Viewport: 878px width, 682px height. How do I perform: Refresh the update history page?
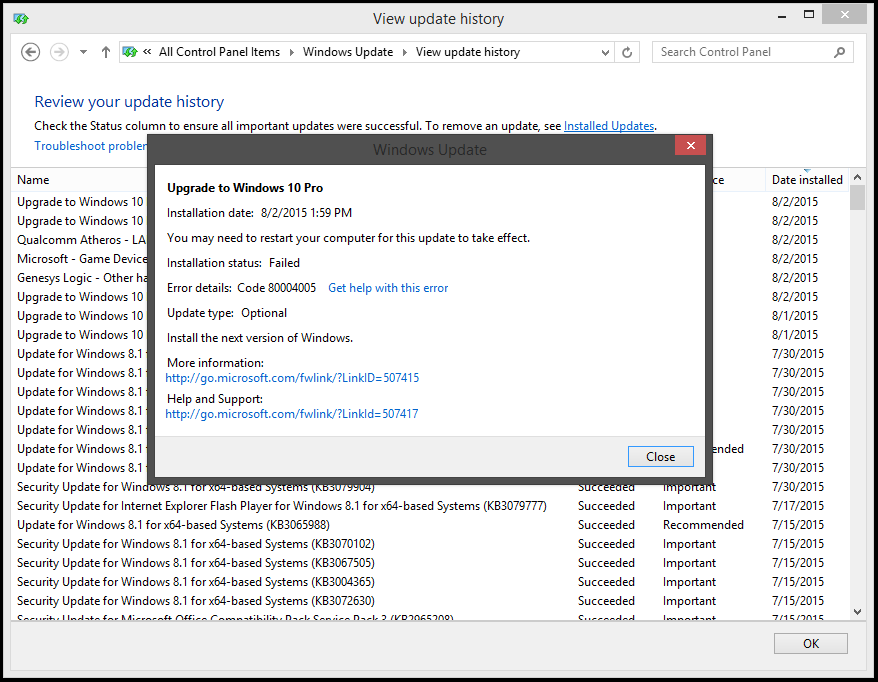(x=627, y=53)
